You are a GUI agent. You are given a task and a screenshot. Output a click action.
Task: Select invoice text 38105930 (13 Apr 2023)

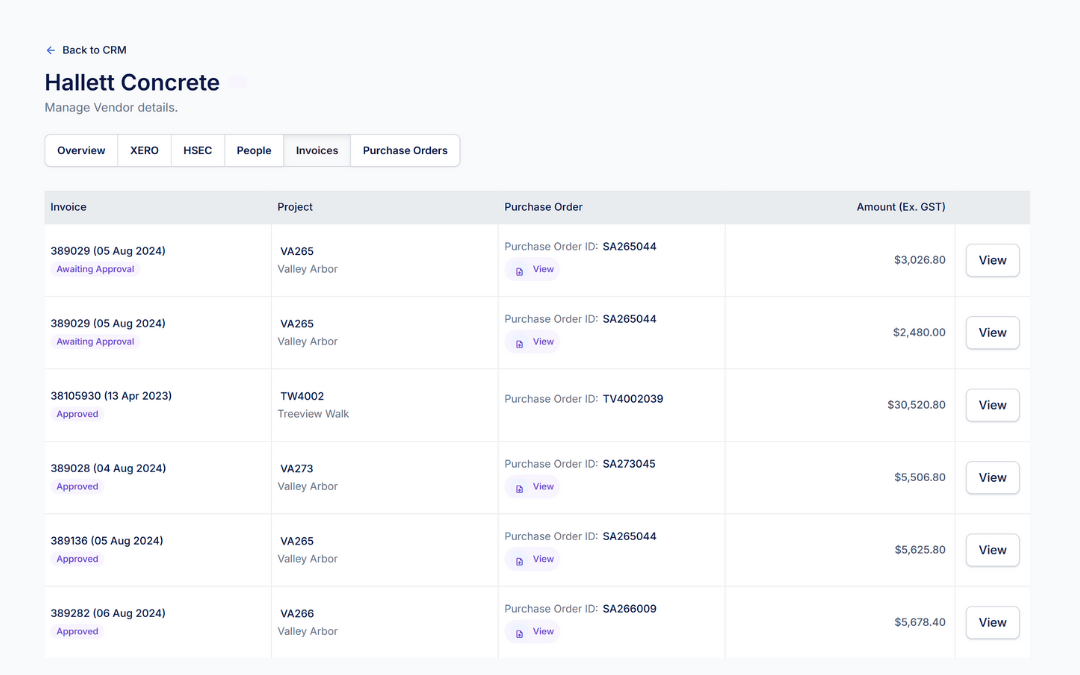coord(111,396)
